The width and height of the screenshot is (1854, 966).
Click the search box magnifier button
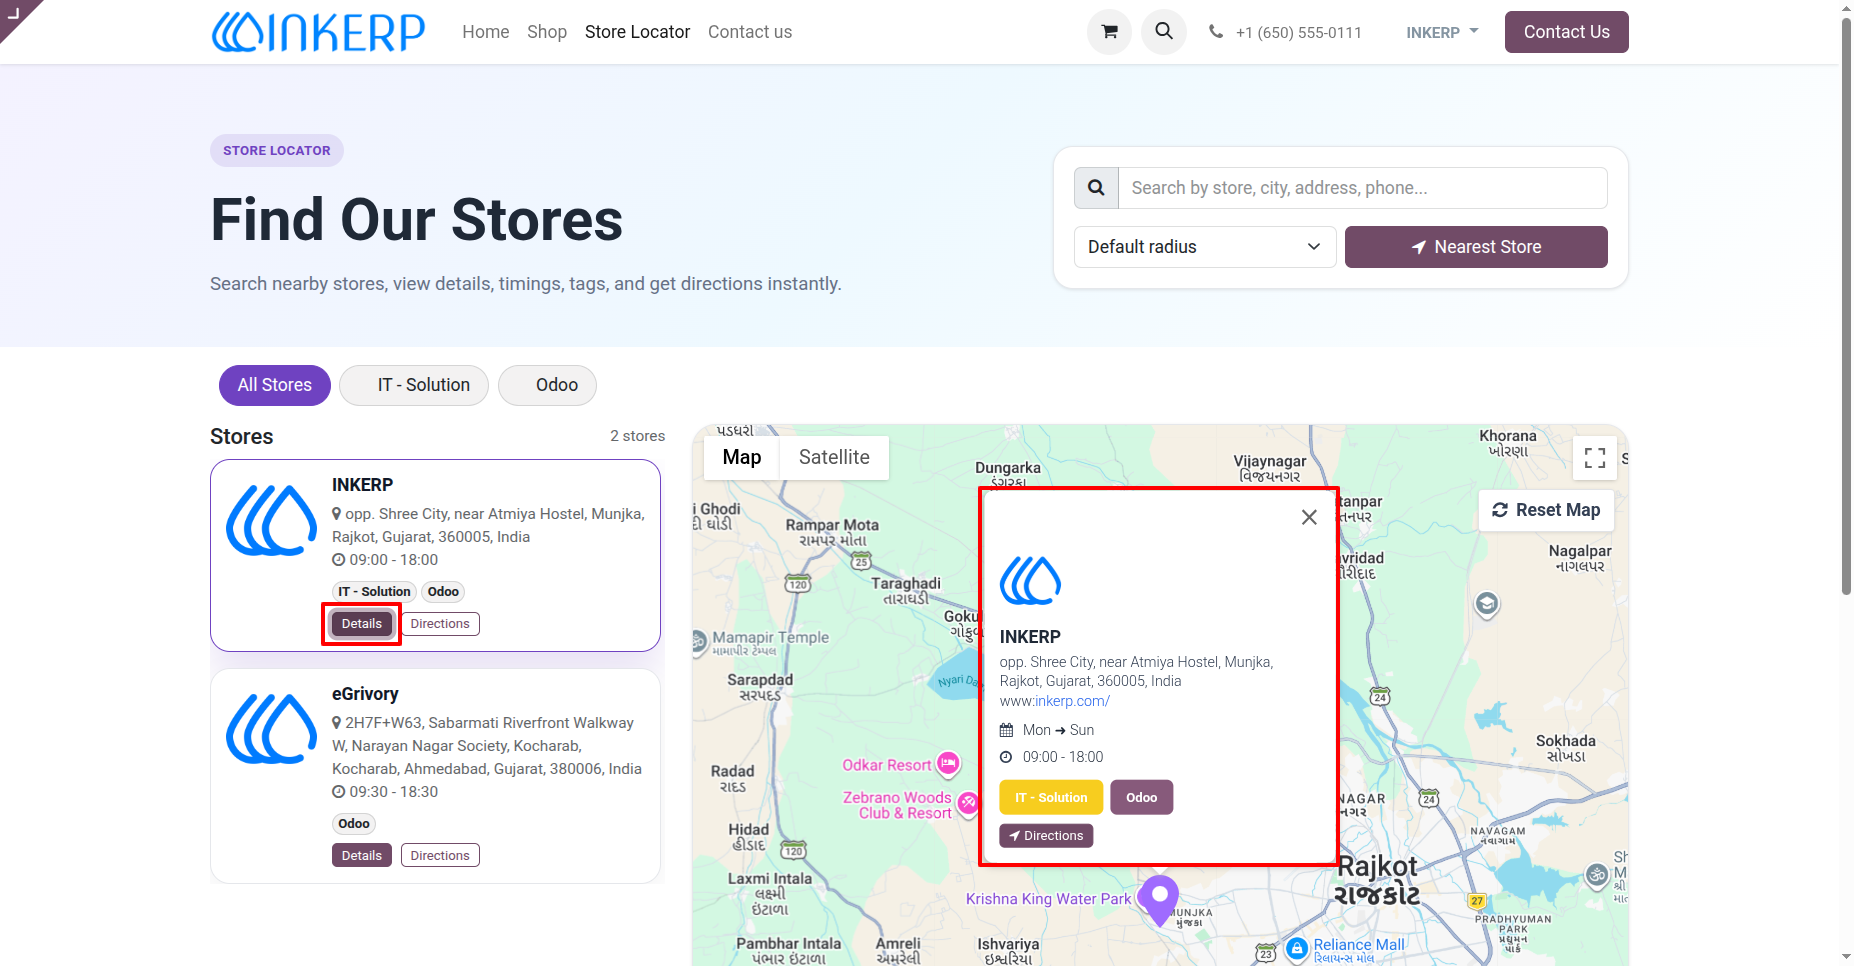1096,188
